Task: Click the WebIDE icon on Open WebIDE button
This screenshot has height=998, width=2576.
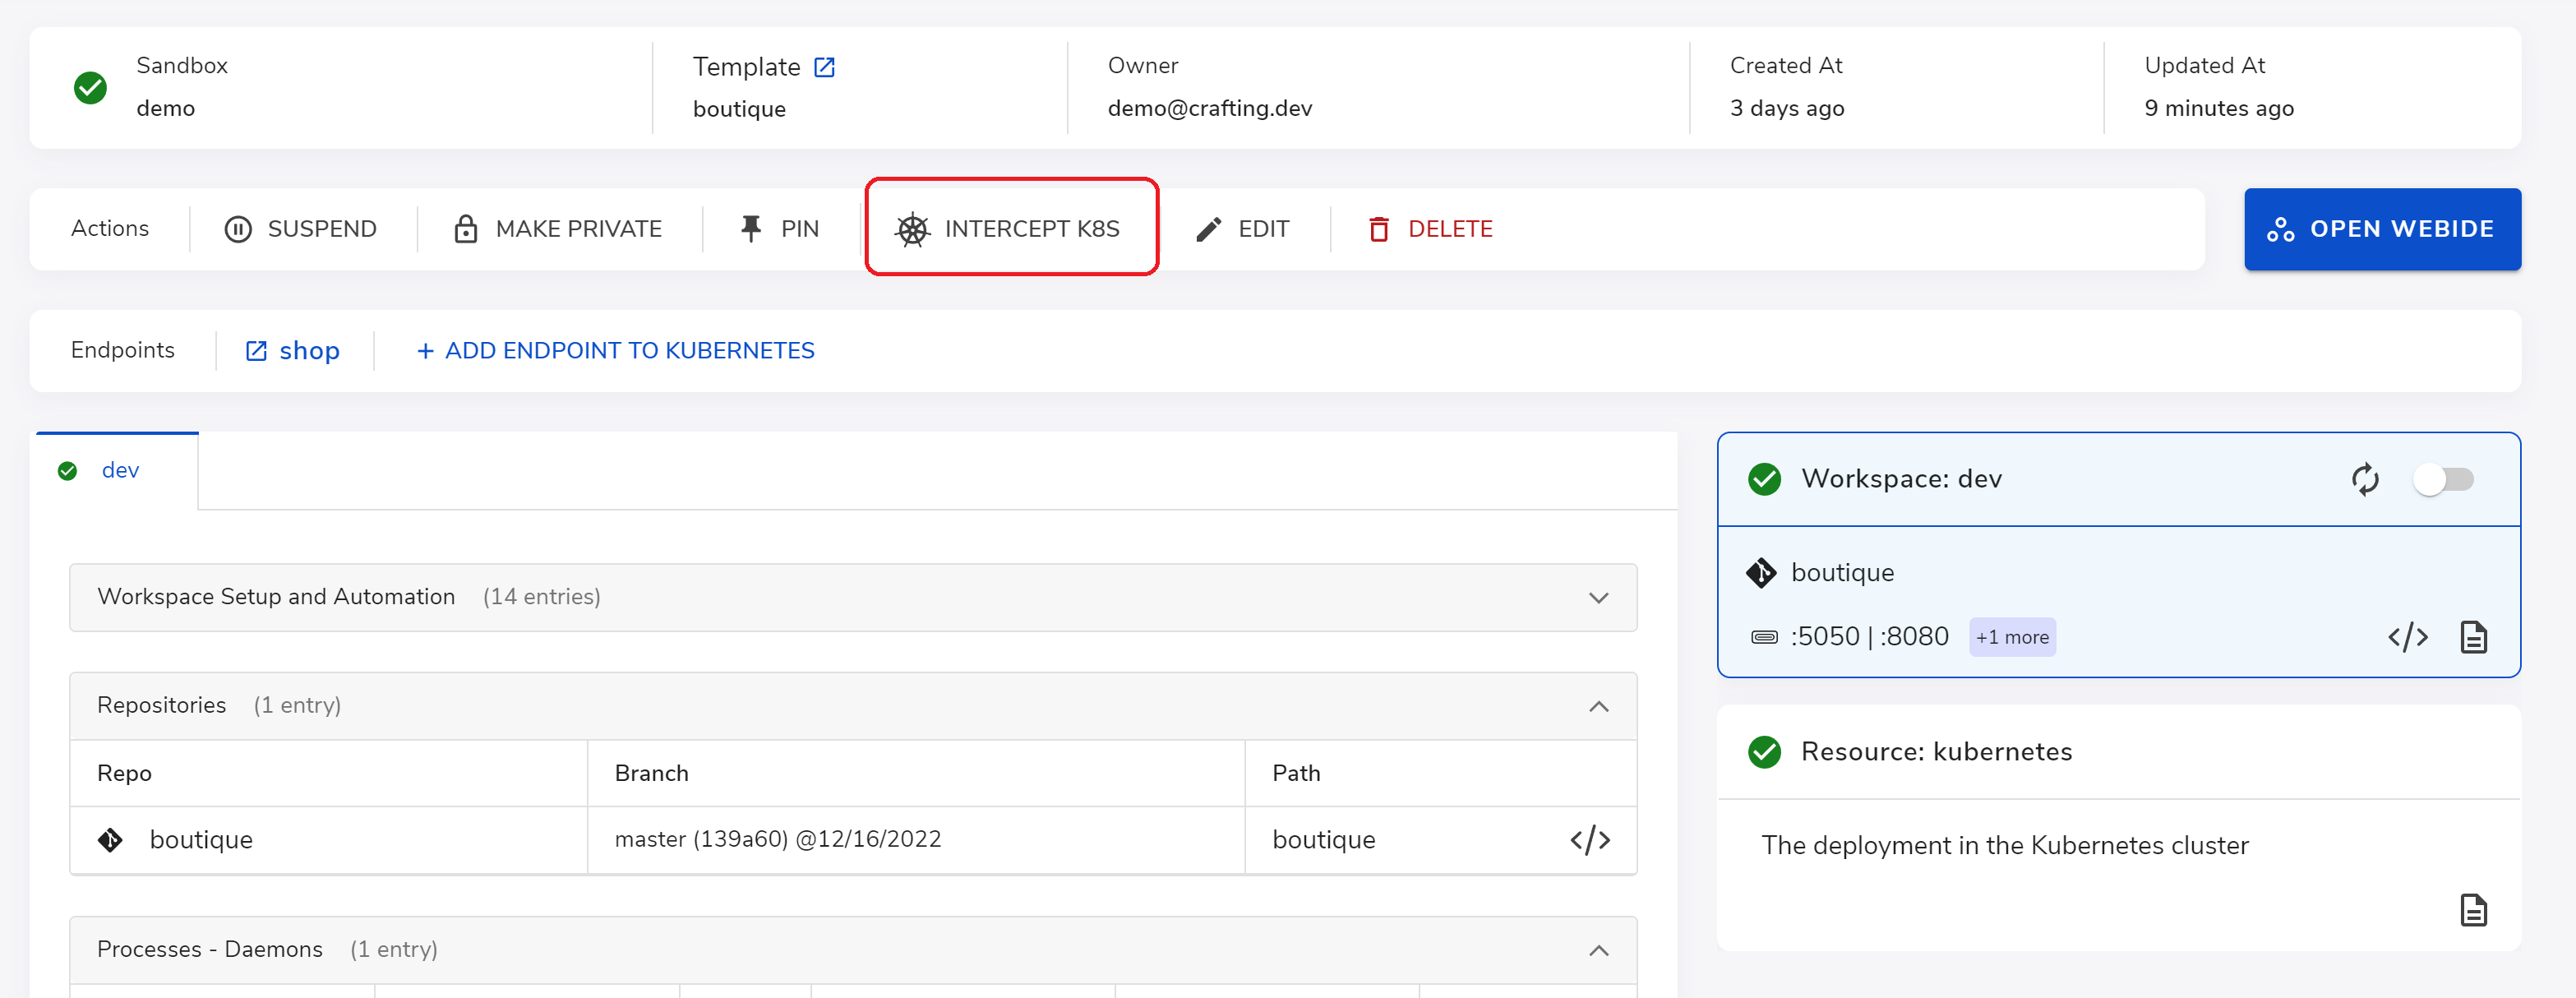Action: (x=2280, y=229)
